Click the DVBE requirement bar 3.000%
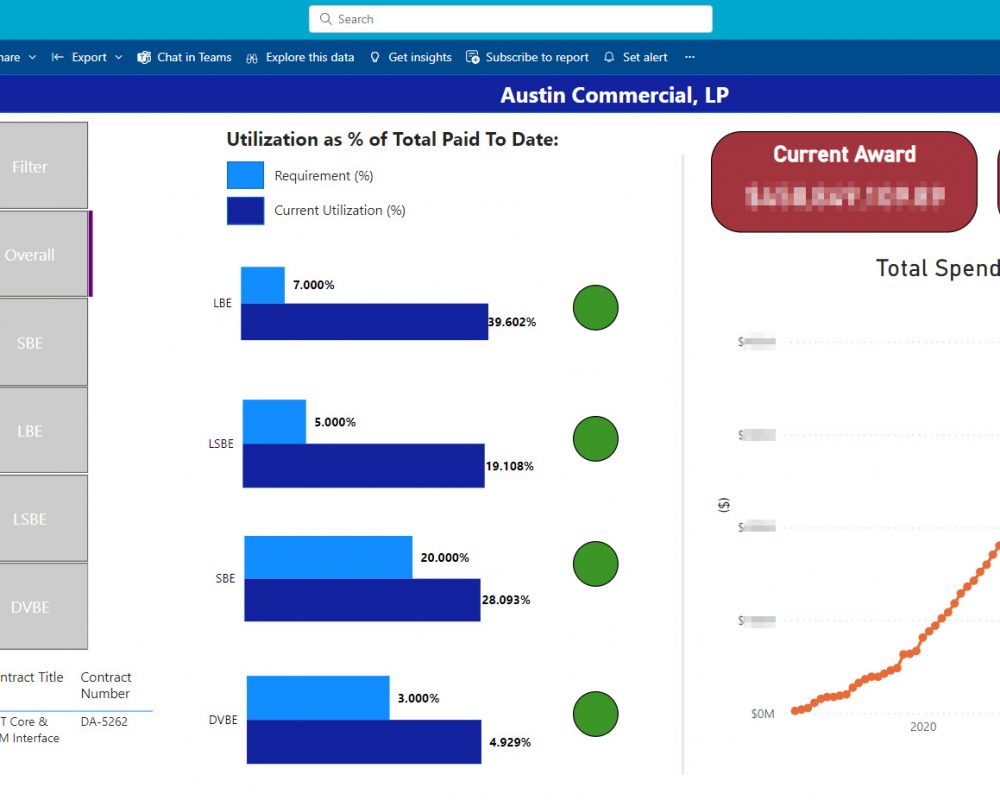The width and height of the screenshot is (1000, 800). click(318, 698)
